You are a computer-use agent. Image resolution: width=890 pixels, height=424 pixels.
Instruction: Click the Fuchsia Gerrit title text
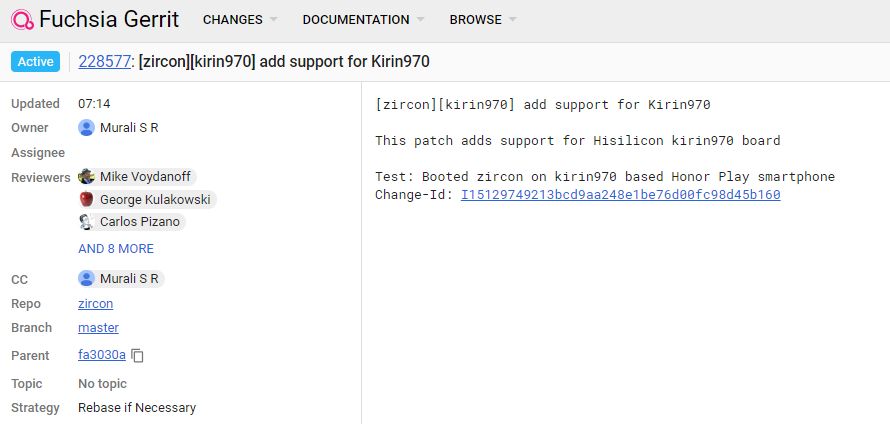110,20
